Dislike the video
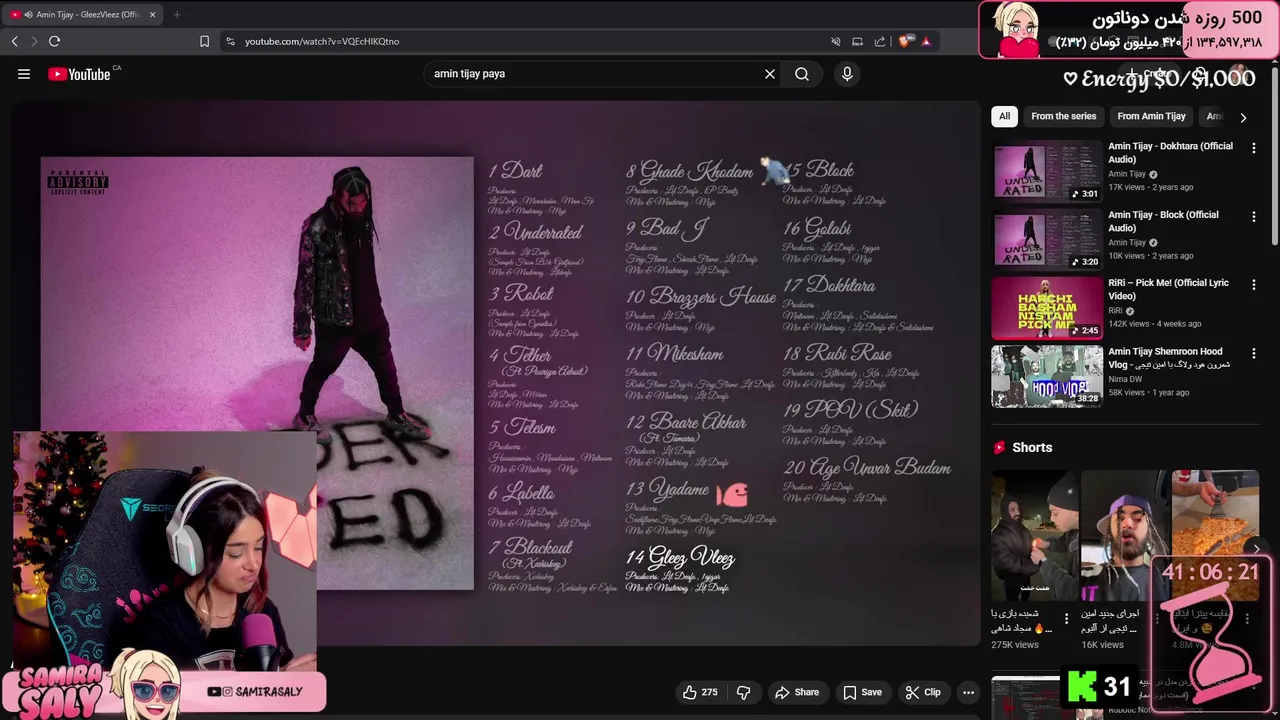 (x=744, y=692)
